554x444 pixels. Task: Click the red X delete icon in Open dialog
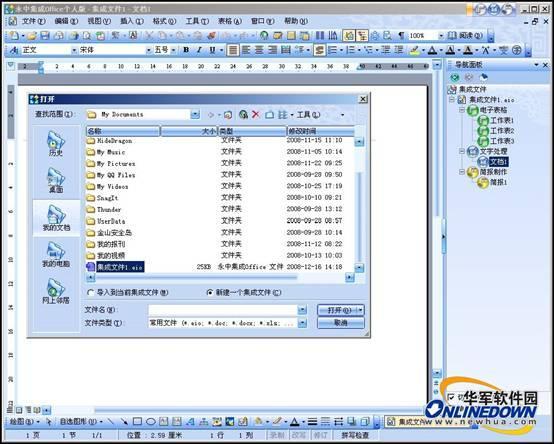click(256, 114)
